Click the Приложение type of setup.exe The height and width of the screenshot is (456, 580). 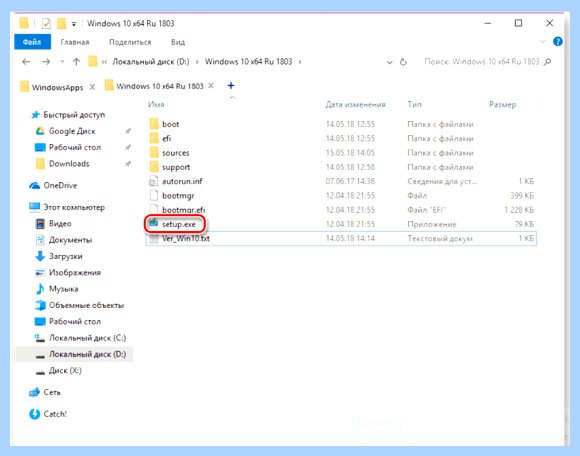[432, 224]
